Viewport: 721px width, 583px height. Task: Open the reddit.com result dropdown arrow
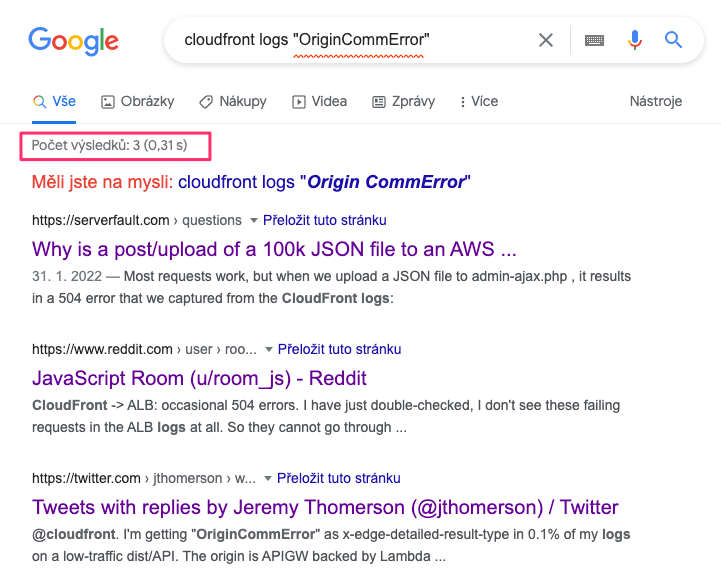pyautogui.click(x=269, y=349)
